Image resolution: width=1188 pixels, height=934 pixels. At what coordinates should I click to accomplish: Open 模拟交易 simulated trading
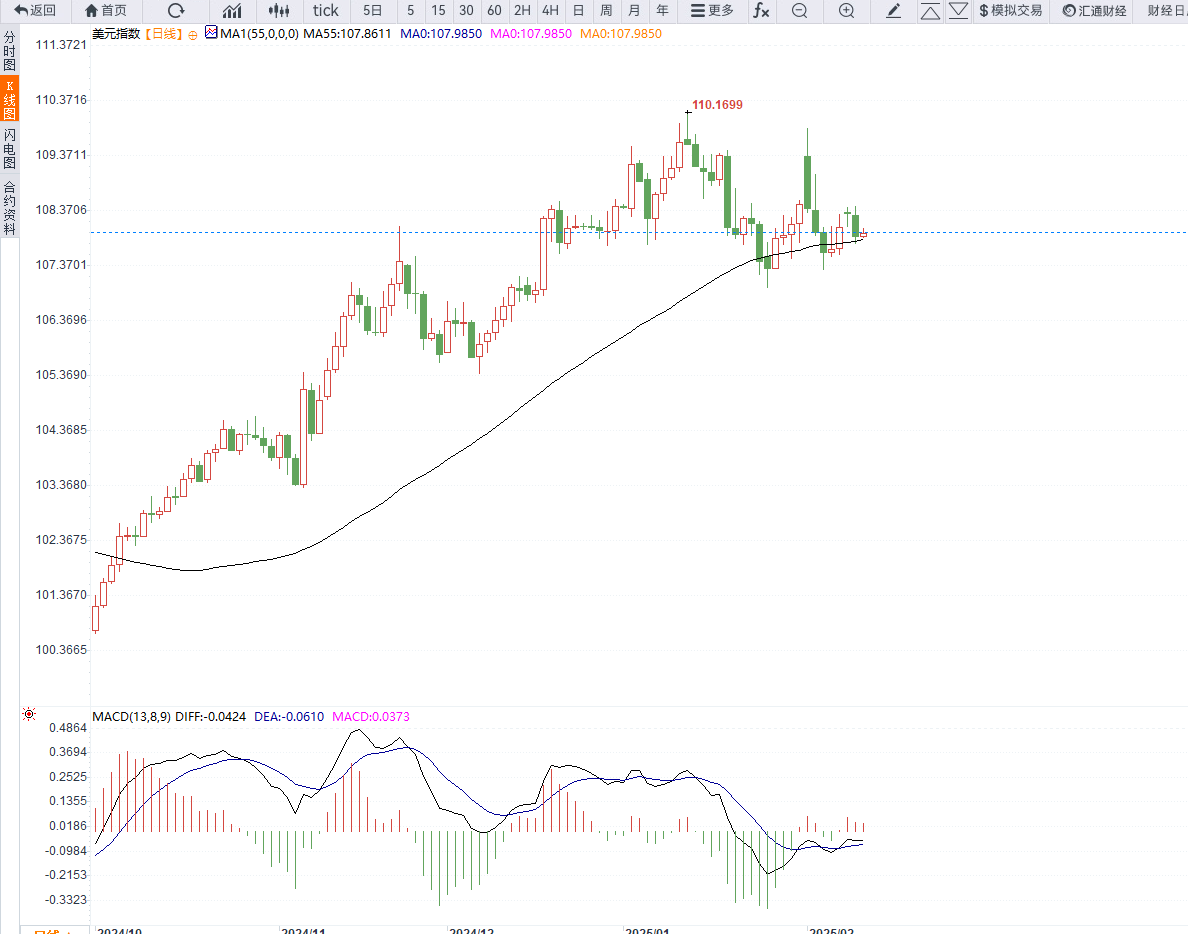(x=1010, y=11)
